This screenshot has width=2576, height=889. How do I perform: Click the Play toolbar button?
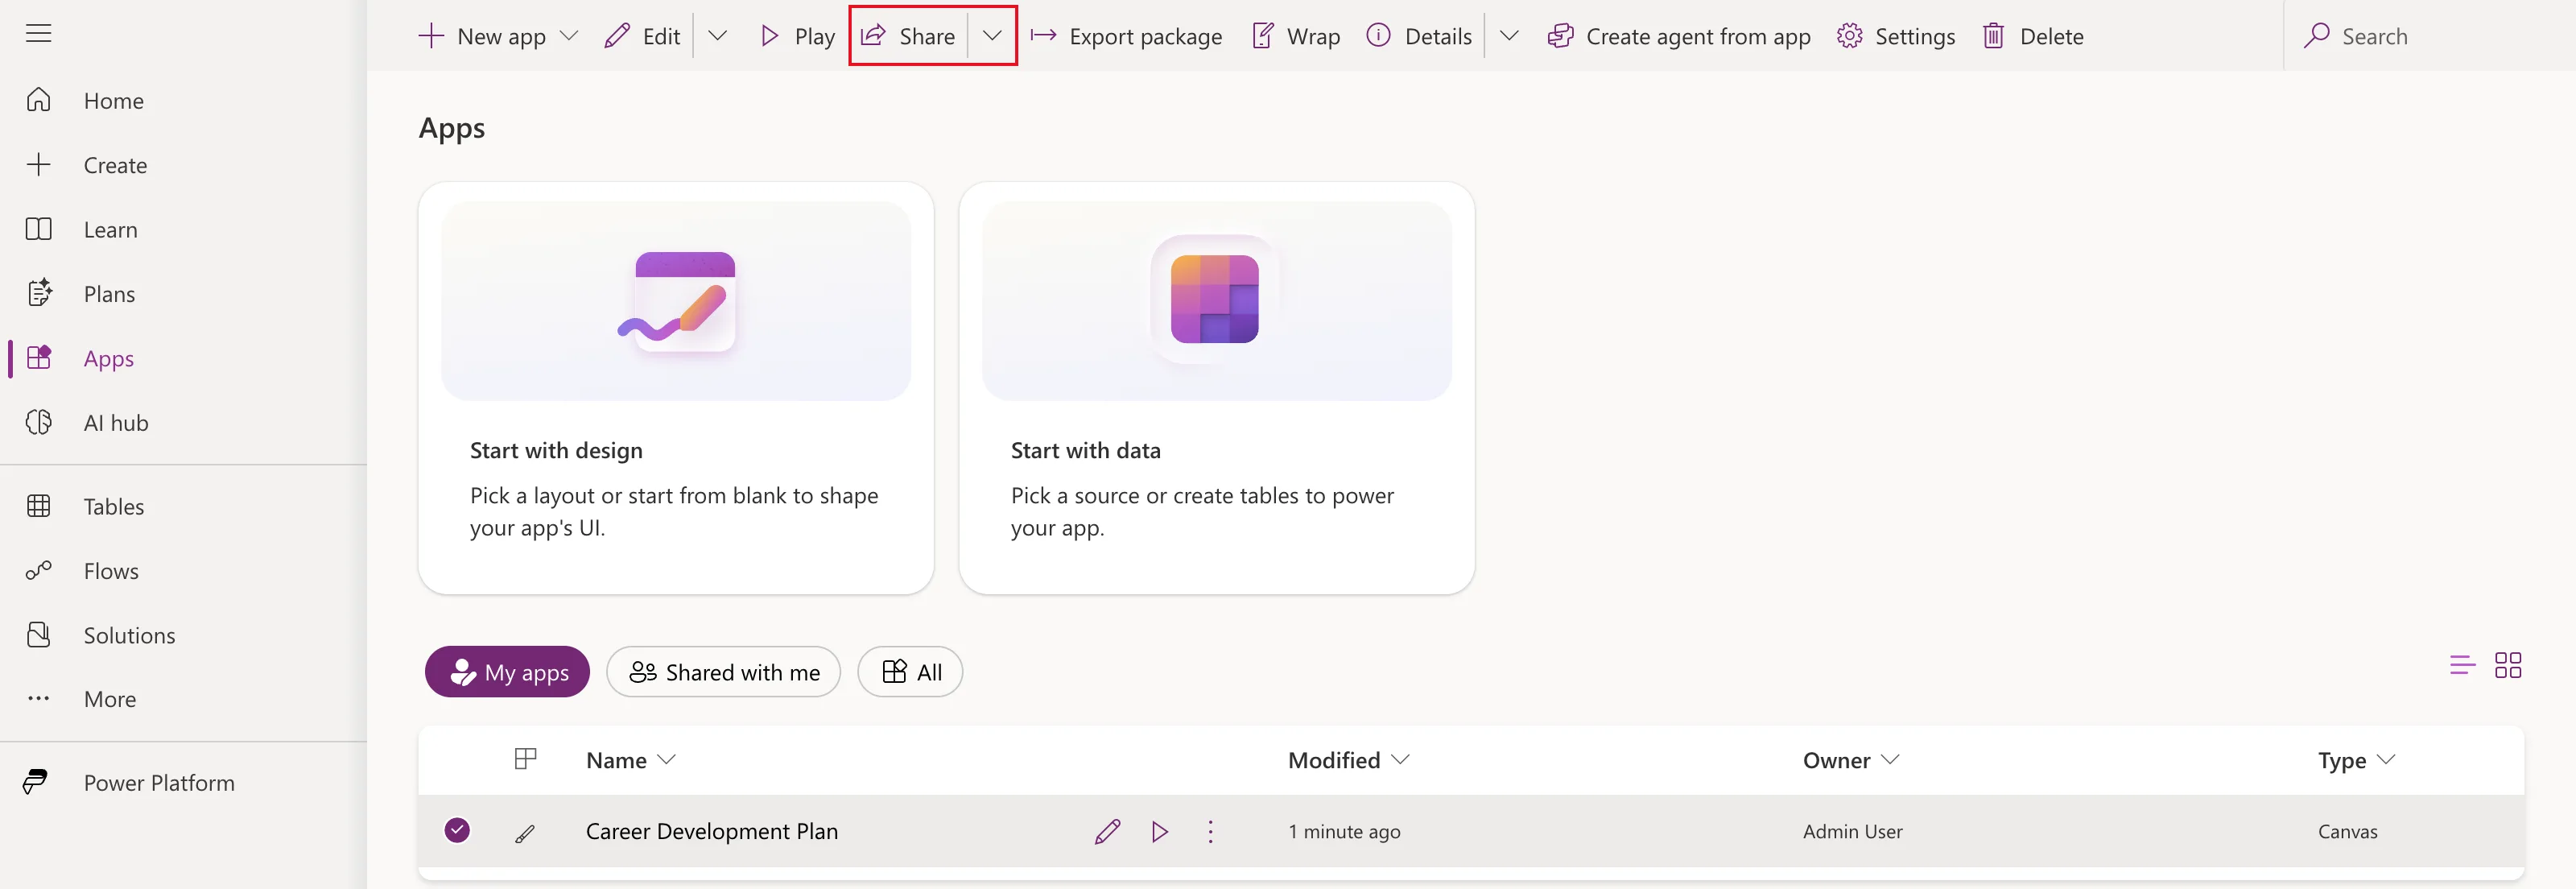tap(797, 36)
